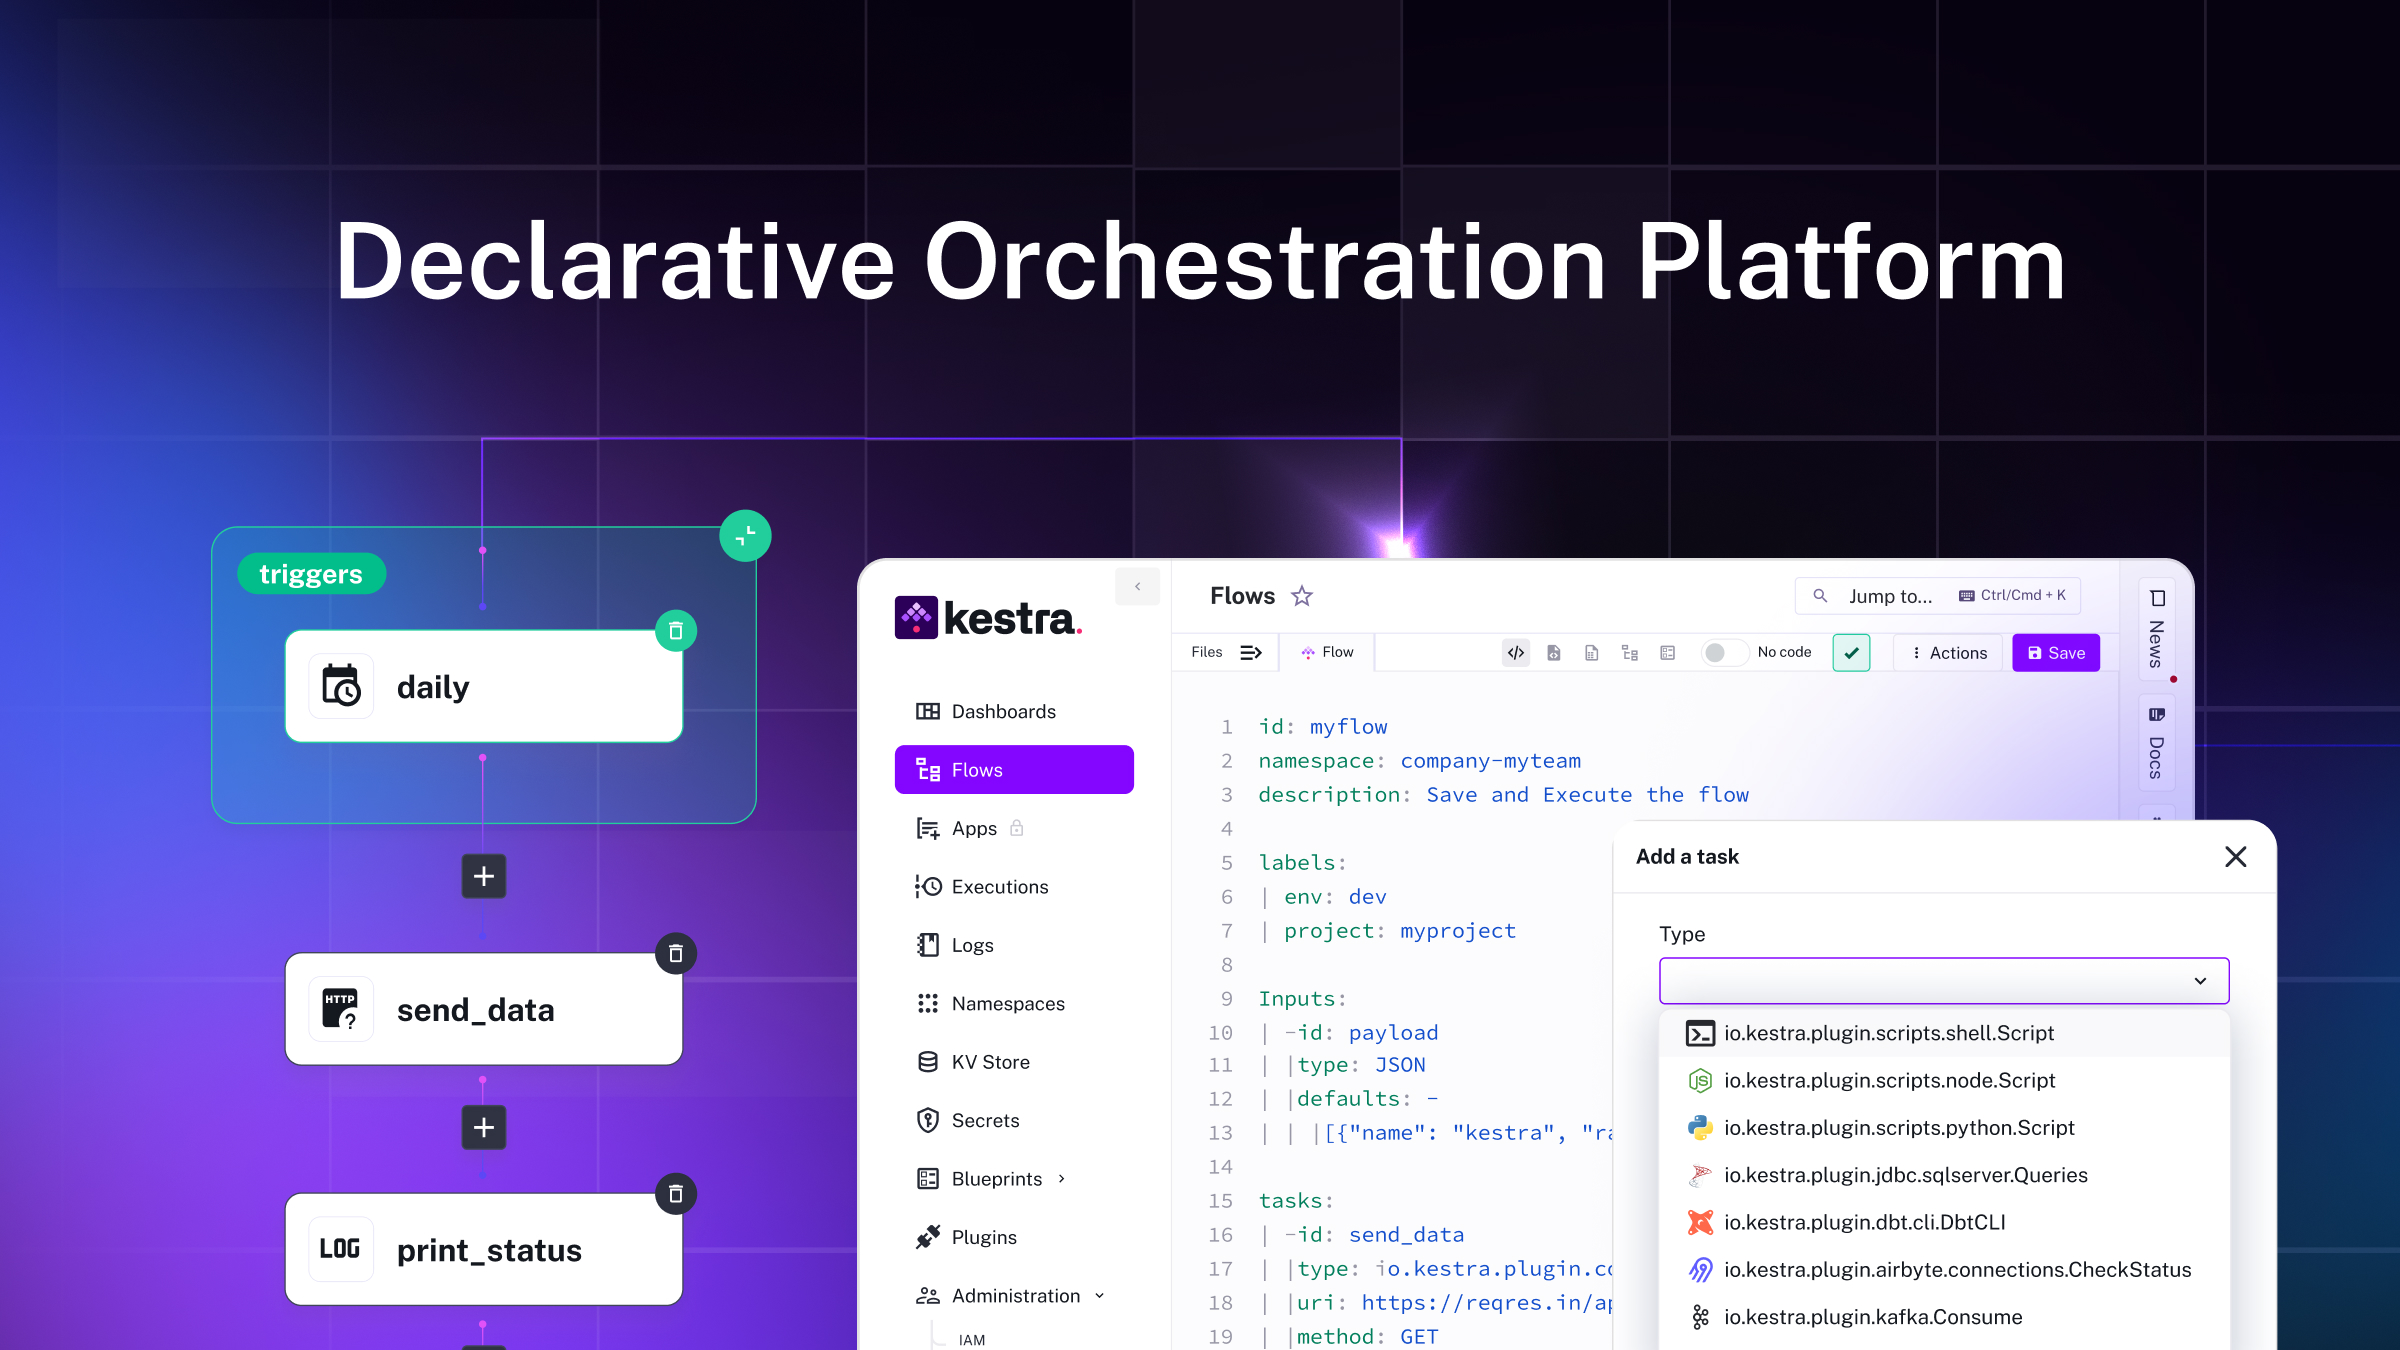Open the Plugins sidebar item
The height and width of the screenshot is (1350, 2400).
(984, 1237)
